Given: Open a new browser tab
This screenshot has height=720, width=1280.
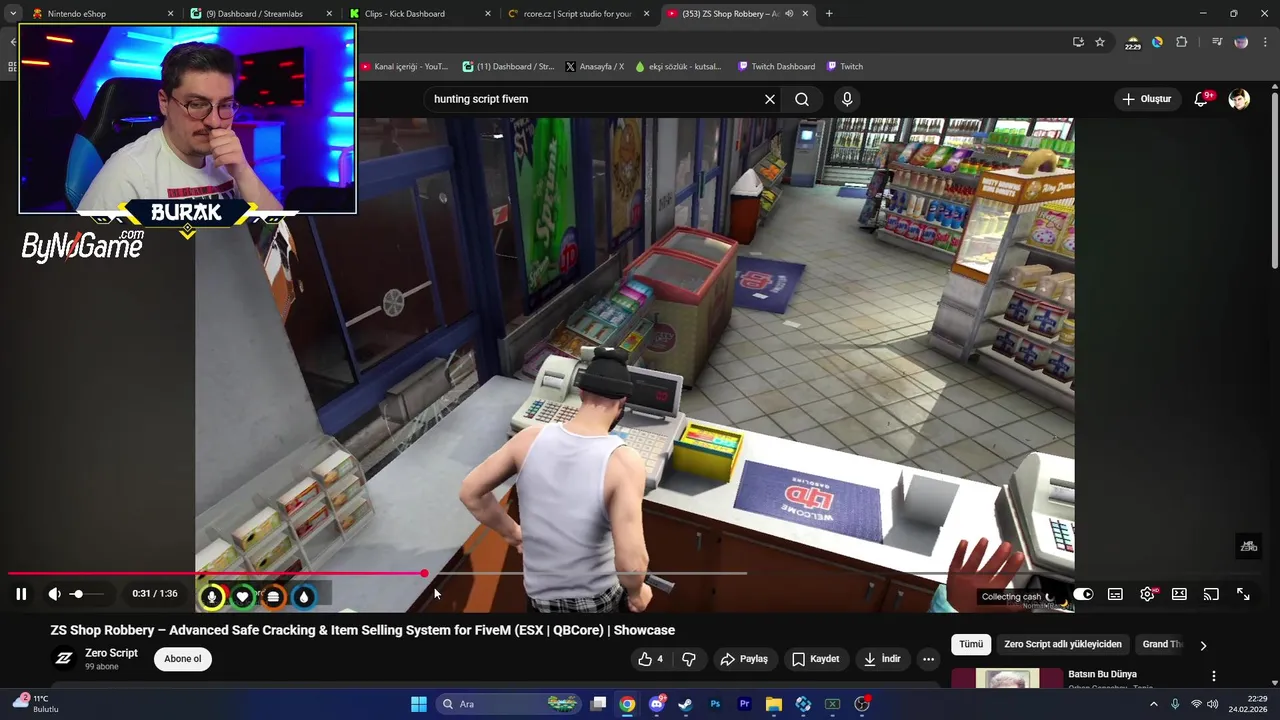Looking at the screenshot, I should tap(829, 14).
